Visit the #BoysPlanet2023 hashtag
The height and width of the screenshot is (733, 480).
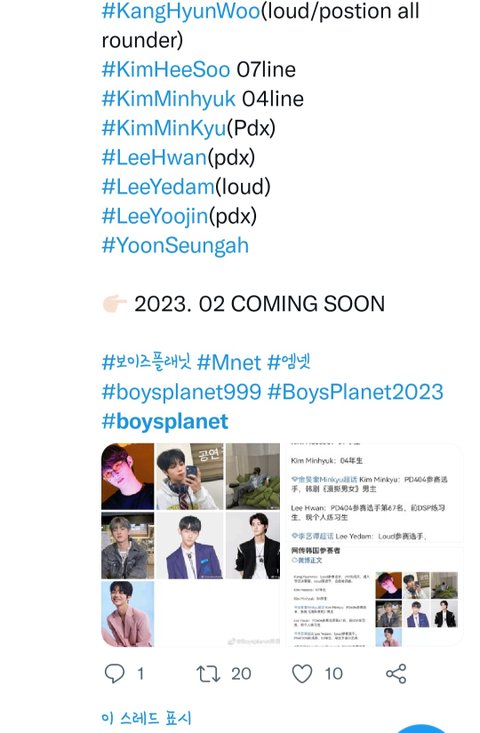click(355, 392)
